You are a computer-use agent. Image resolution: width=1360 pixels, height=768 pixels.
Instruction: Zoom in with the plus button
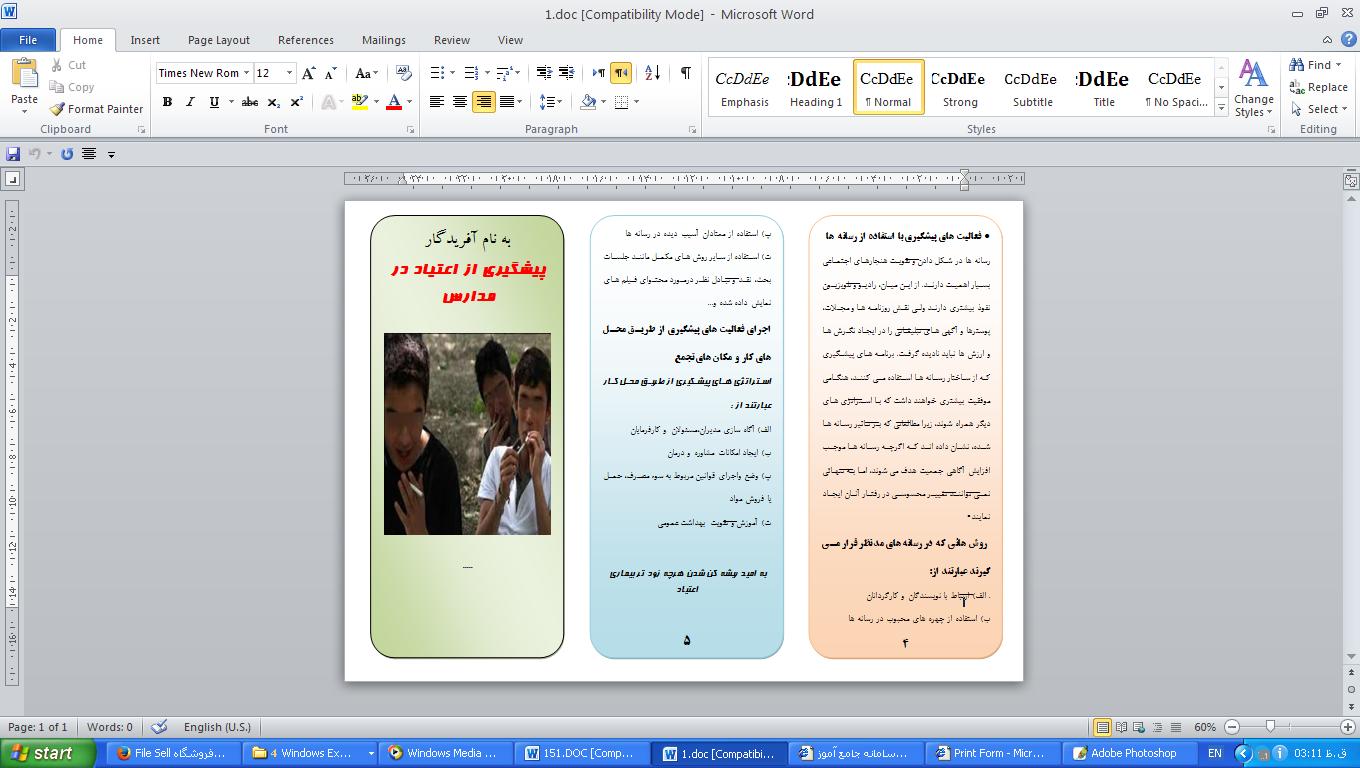pyautogui.click(x=1347, y=727)
